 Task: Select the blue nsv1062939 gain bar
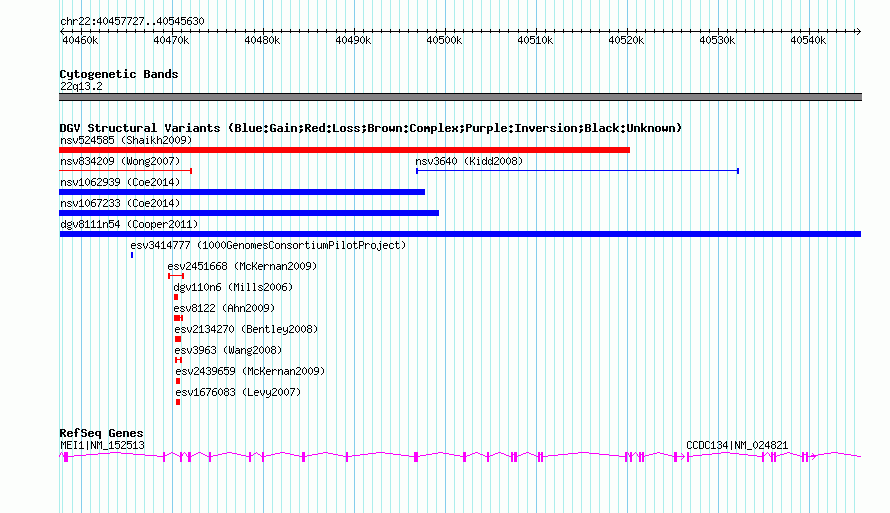tap(242, 192)
